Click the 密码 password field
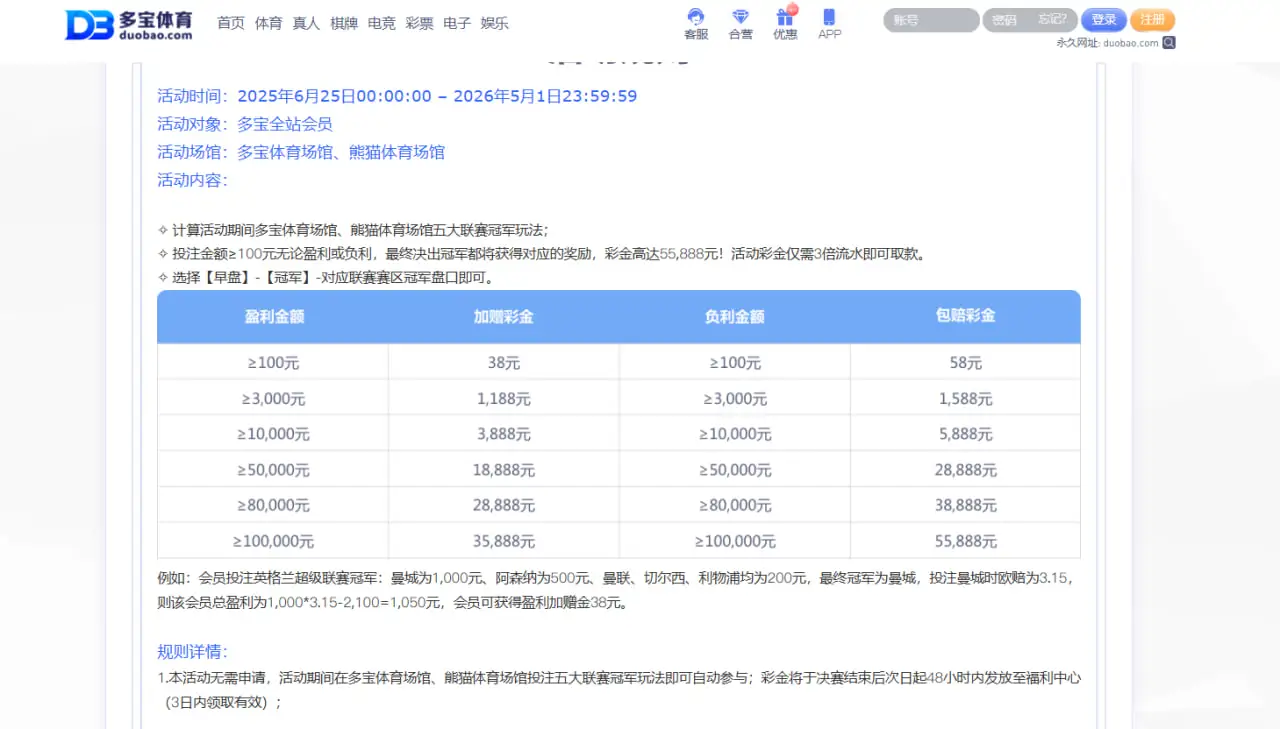Screen dimensions: 1280x729 point(1003,19)
